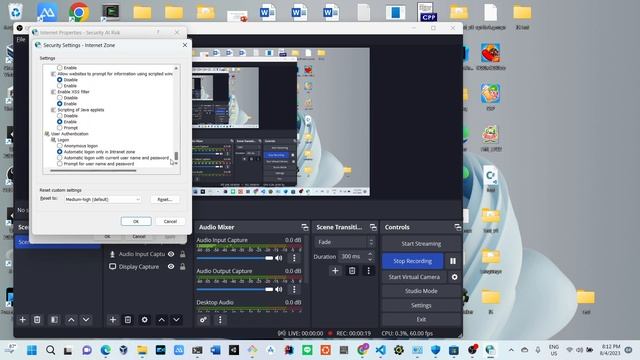Remove the selected scene via trash icon
The height and width of the screenshot is (360, 640).
coord(37,320)
